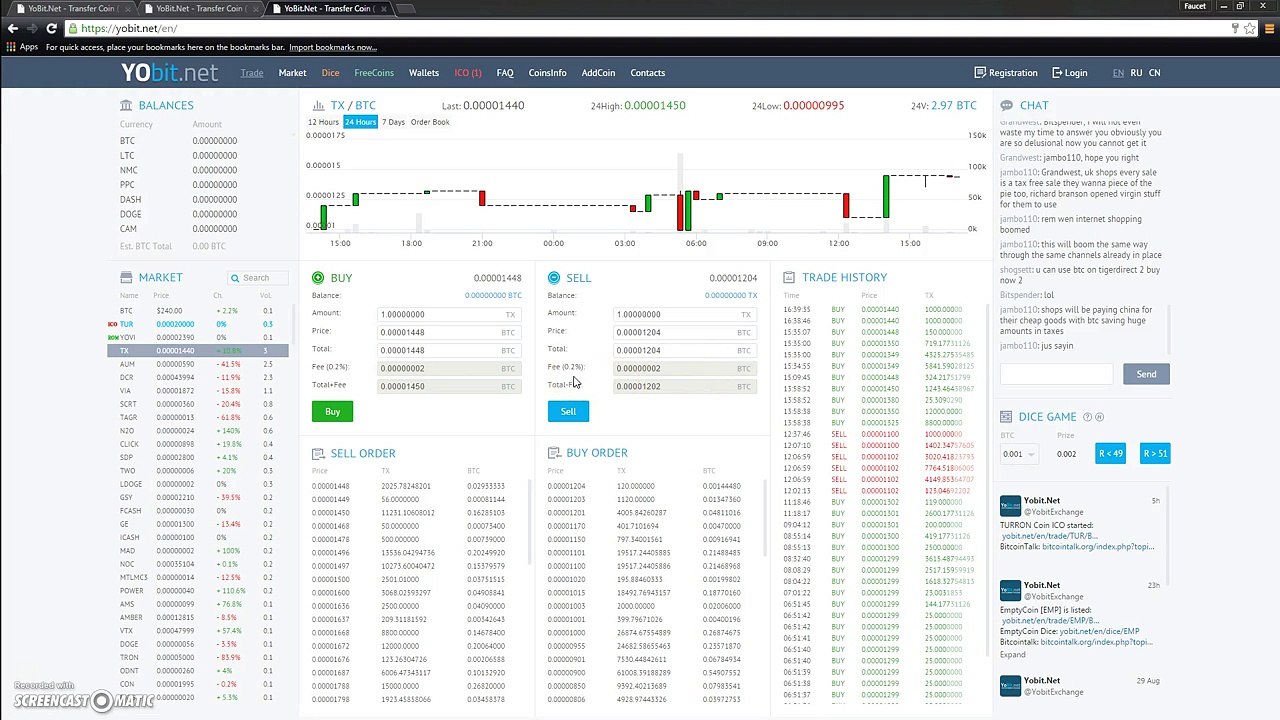The image size is (1280, 720).
Task: Show the Order Book tab
Action: [430, 122]
